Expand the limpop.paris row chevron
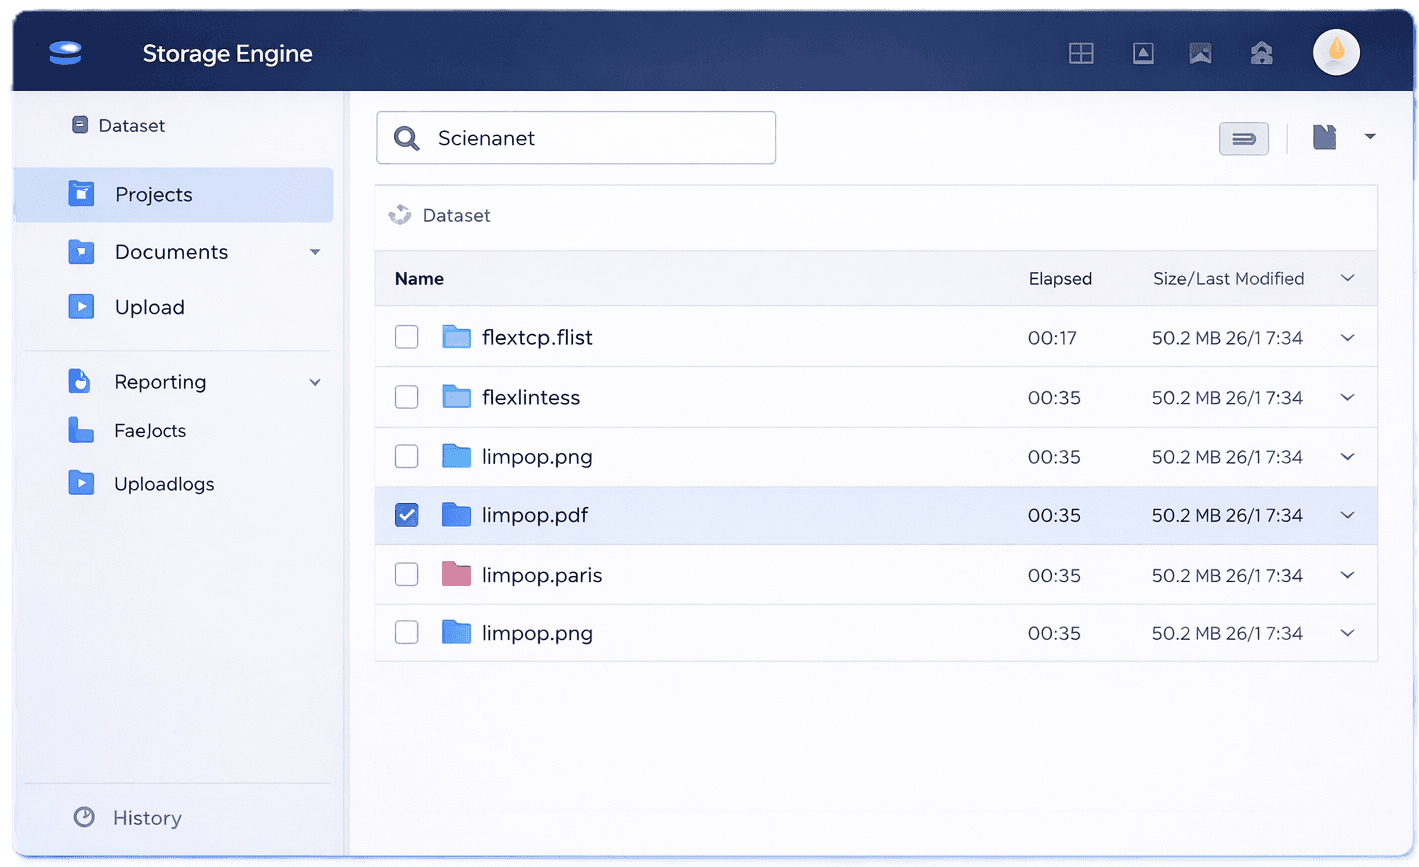 click(x=1347, y=575)
